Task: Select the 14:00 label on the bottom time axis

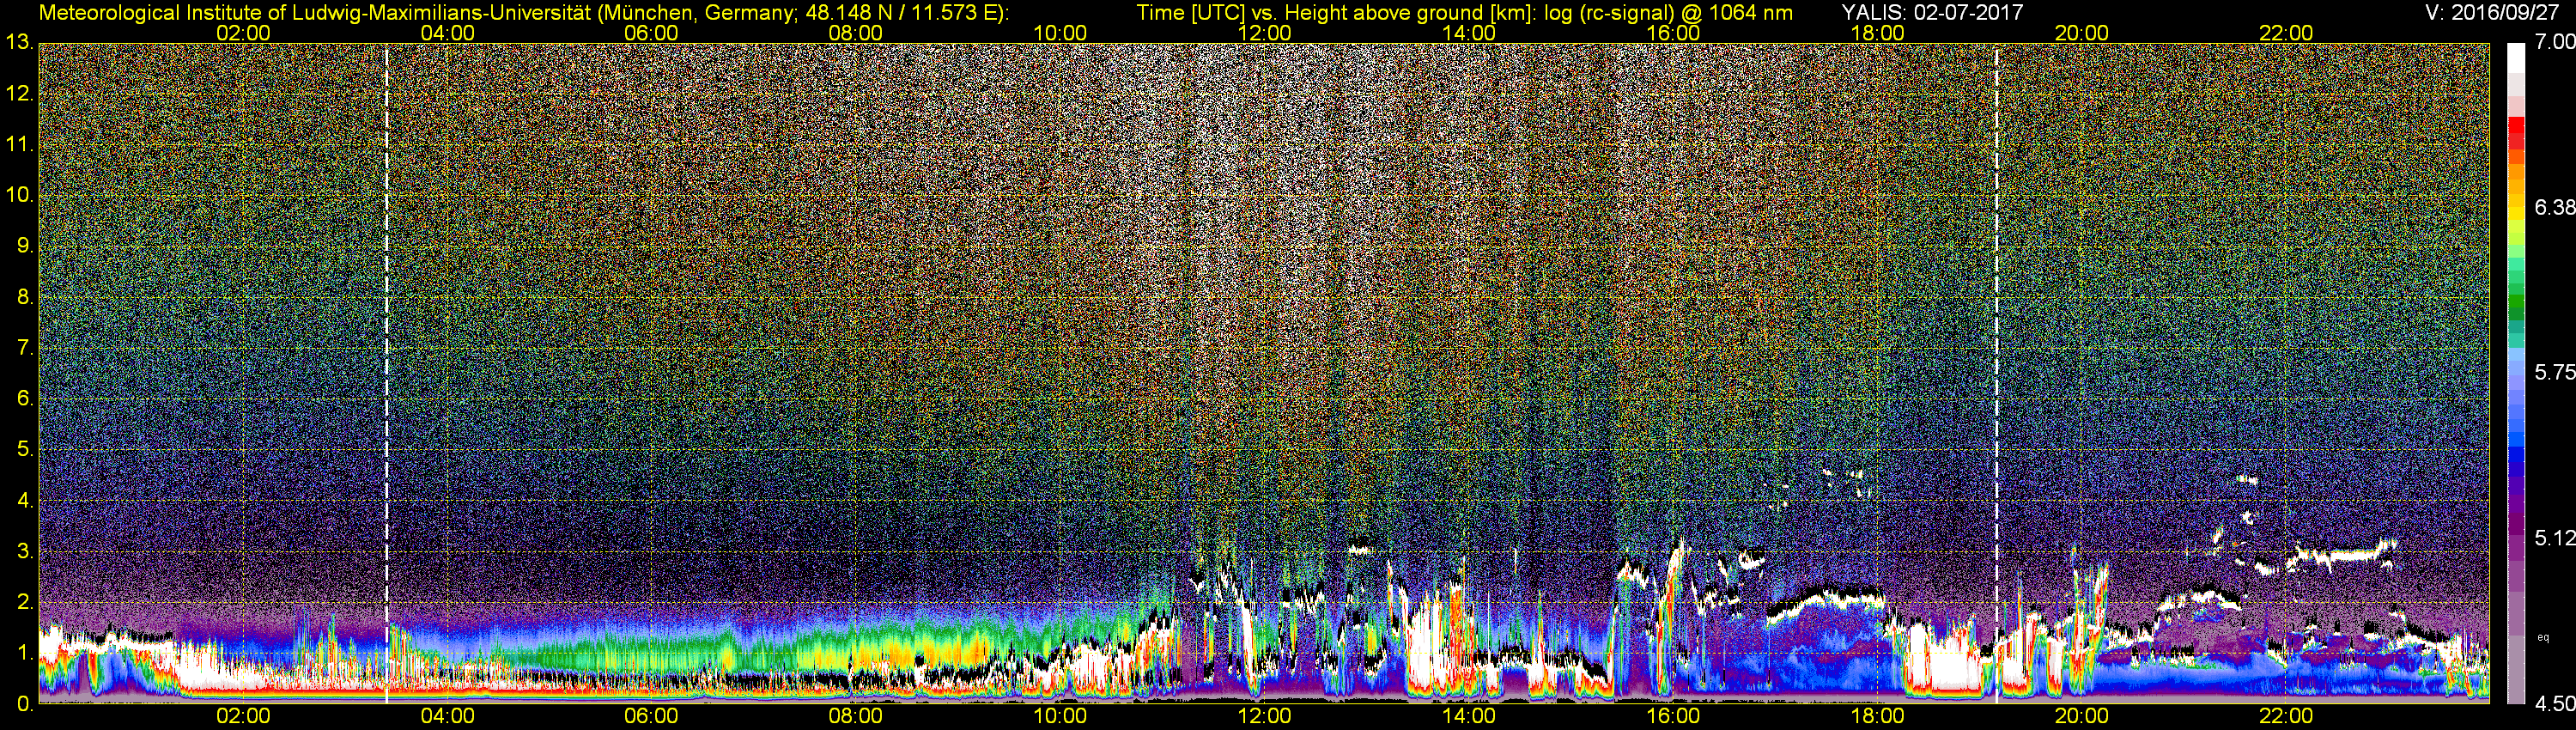Action: 1469,717
